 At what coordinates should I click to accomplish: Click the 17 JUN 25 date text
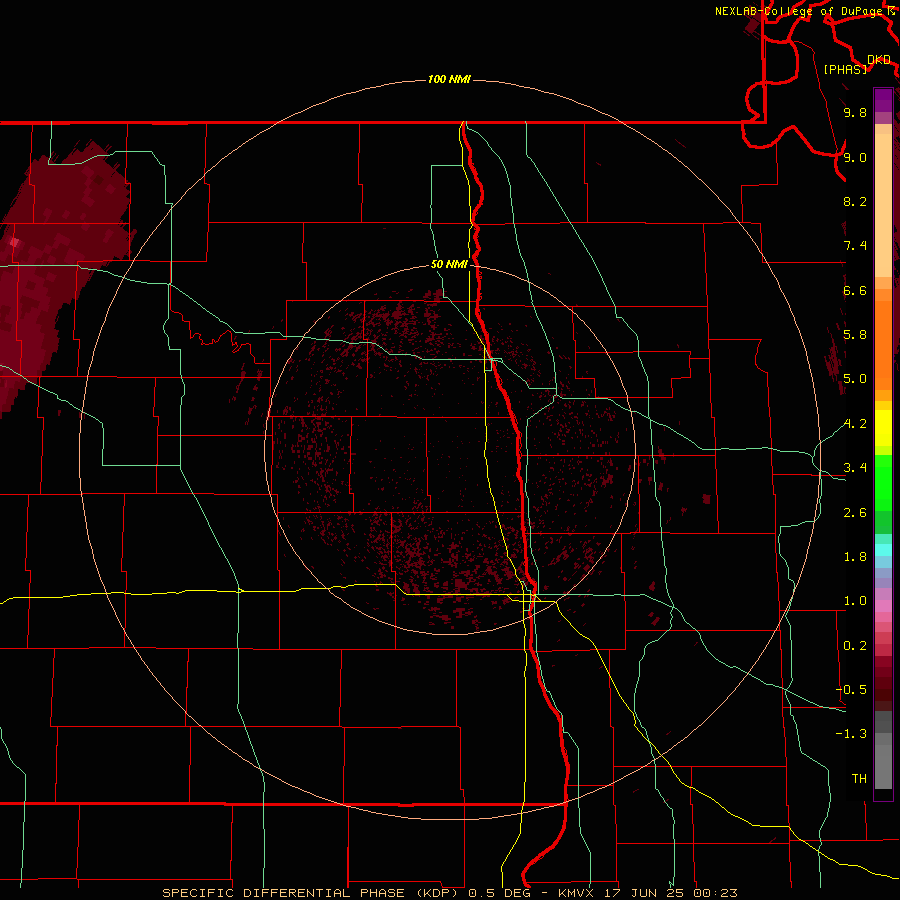coord(643,893)
